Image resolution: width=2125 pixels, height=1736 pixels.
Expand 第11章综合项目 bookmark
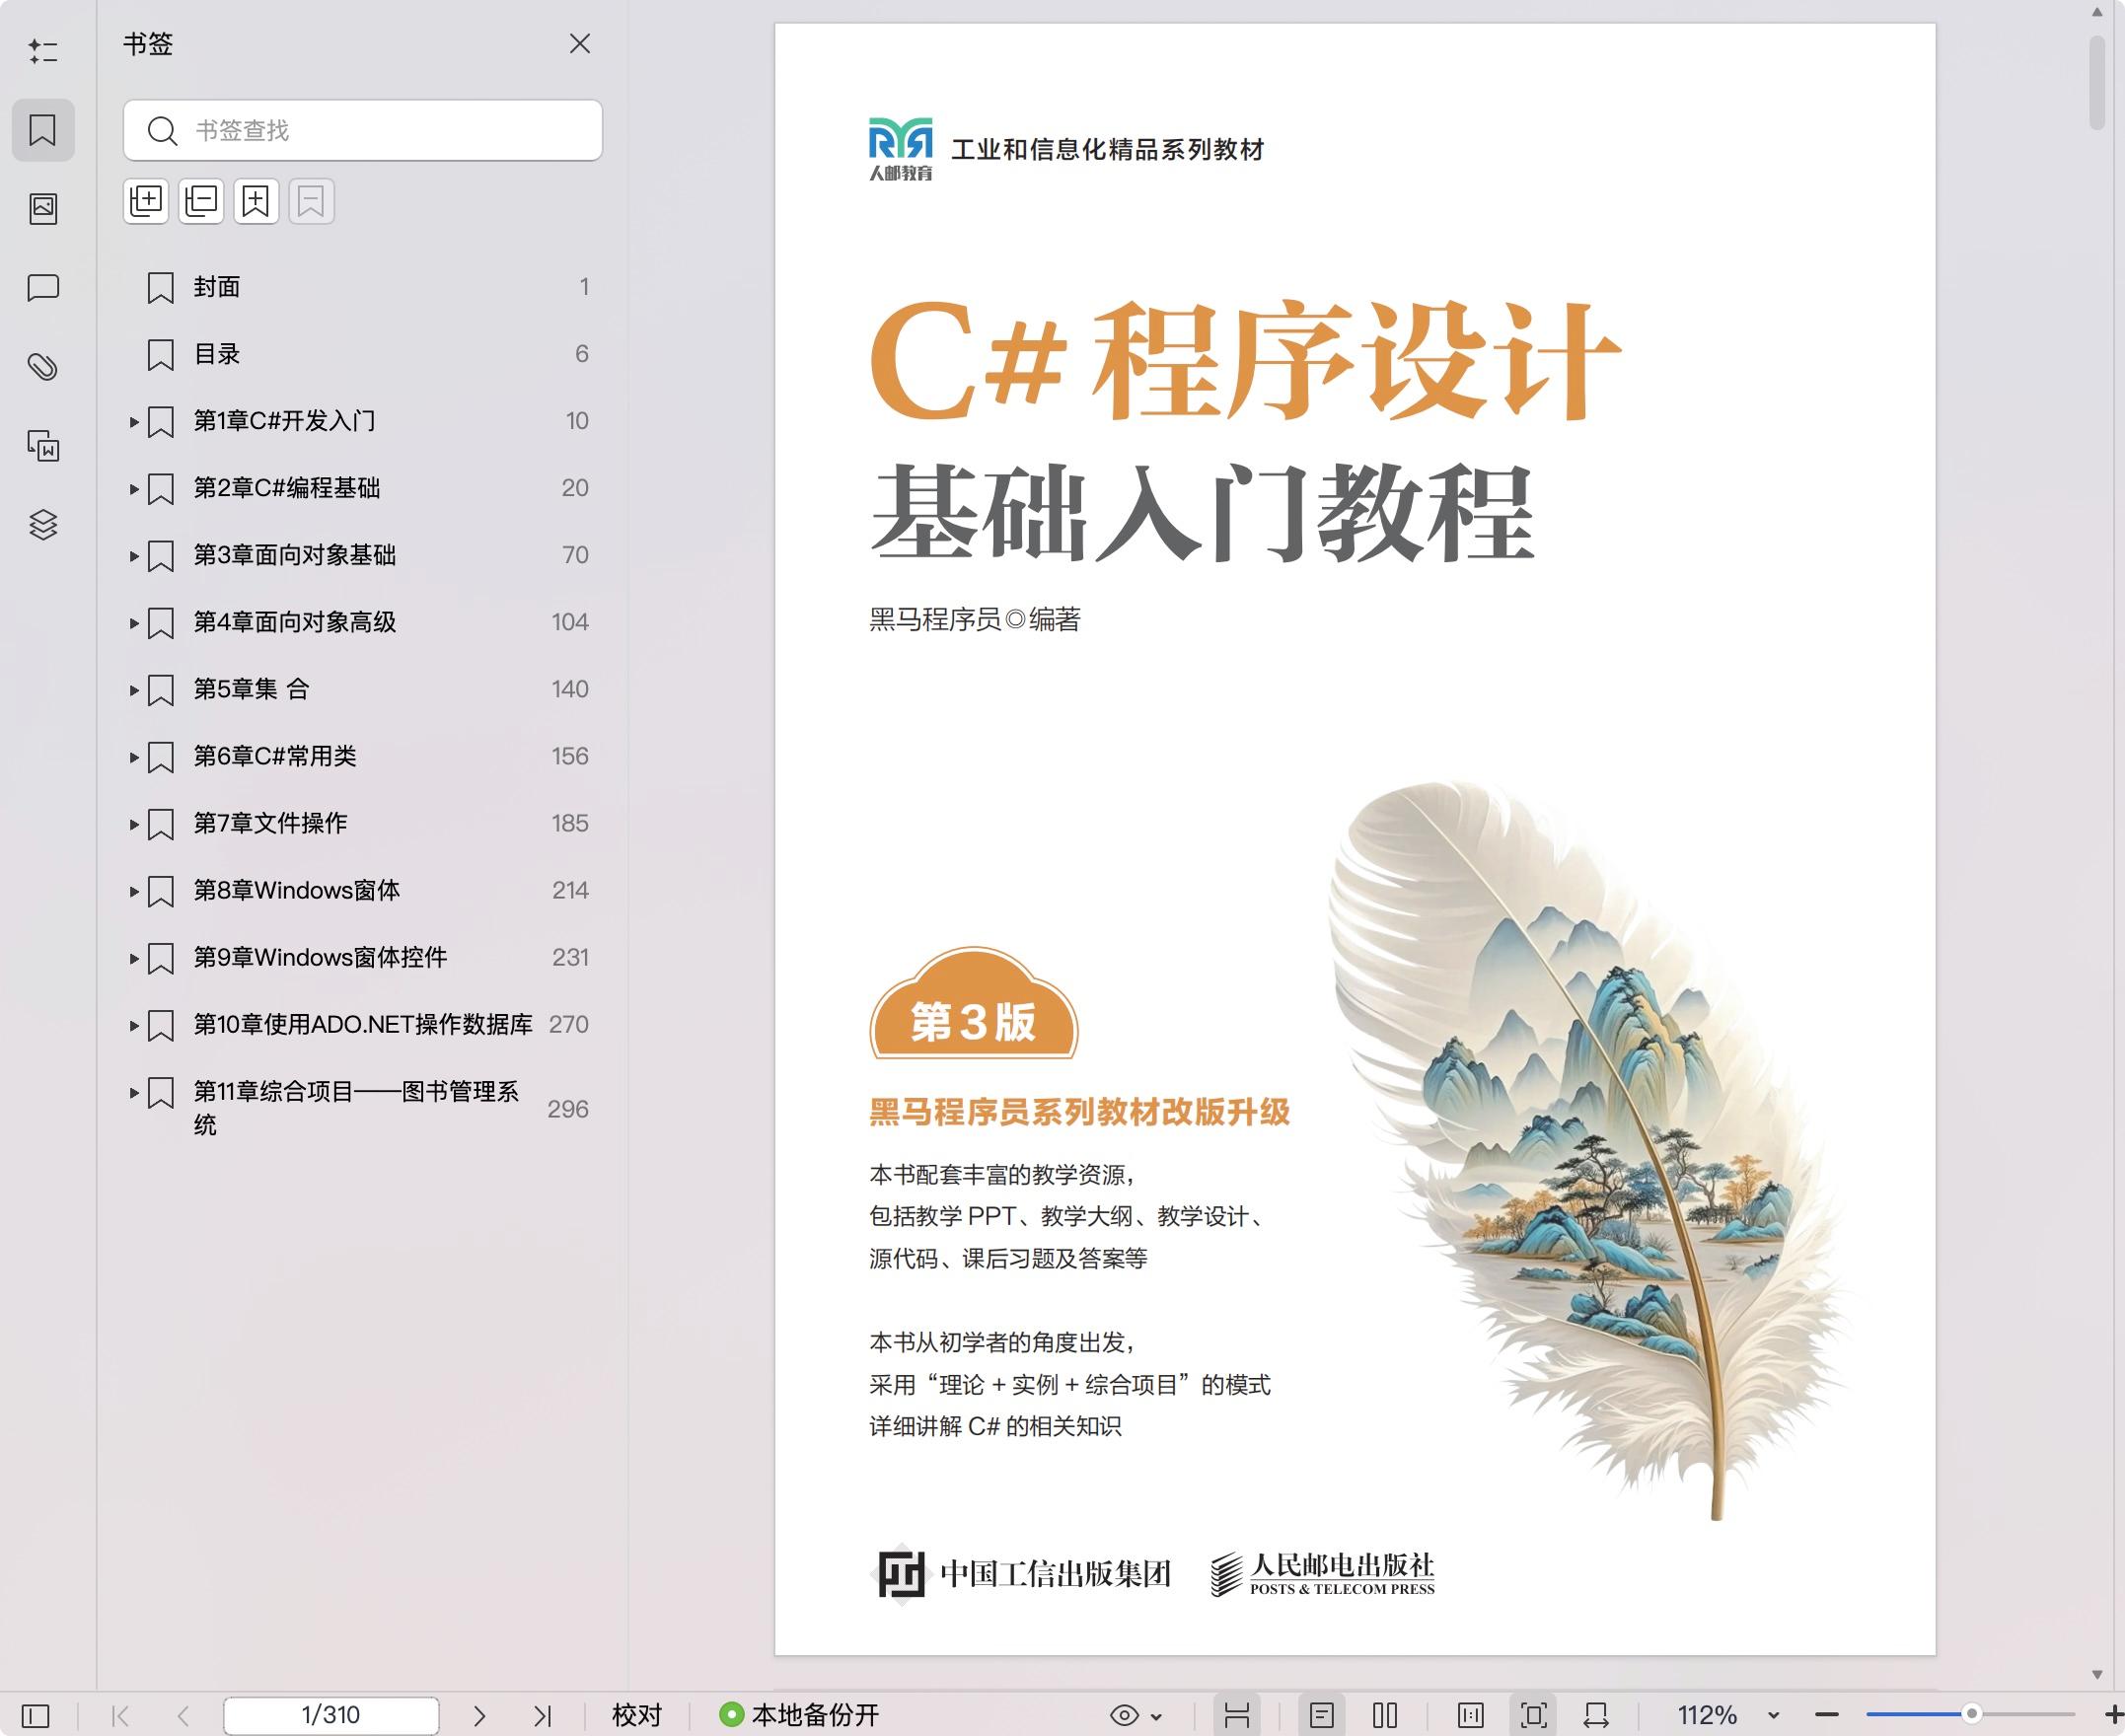click(134, 1093)
